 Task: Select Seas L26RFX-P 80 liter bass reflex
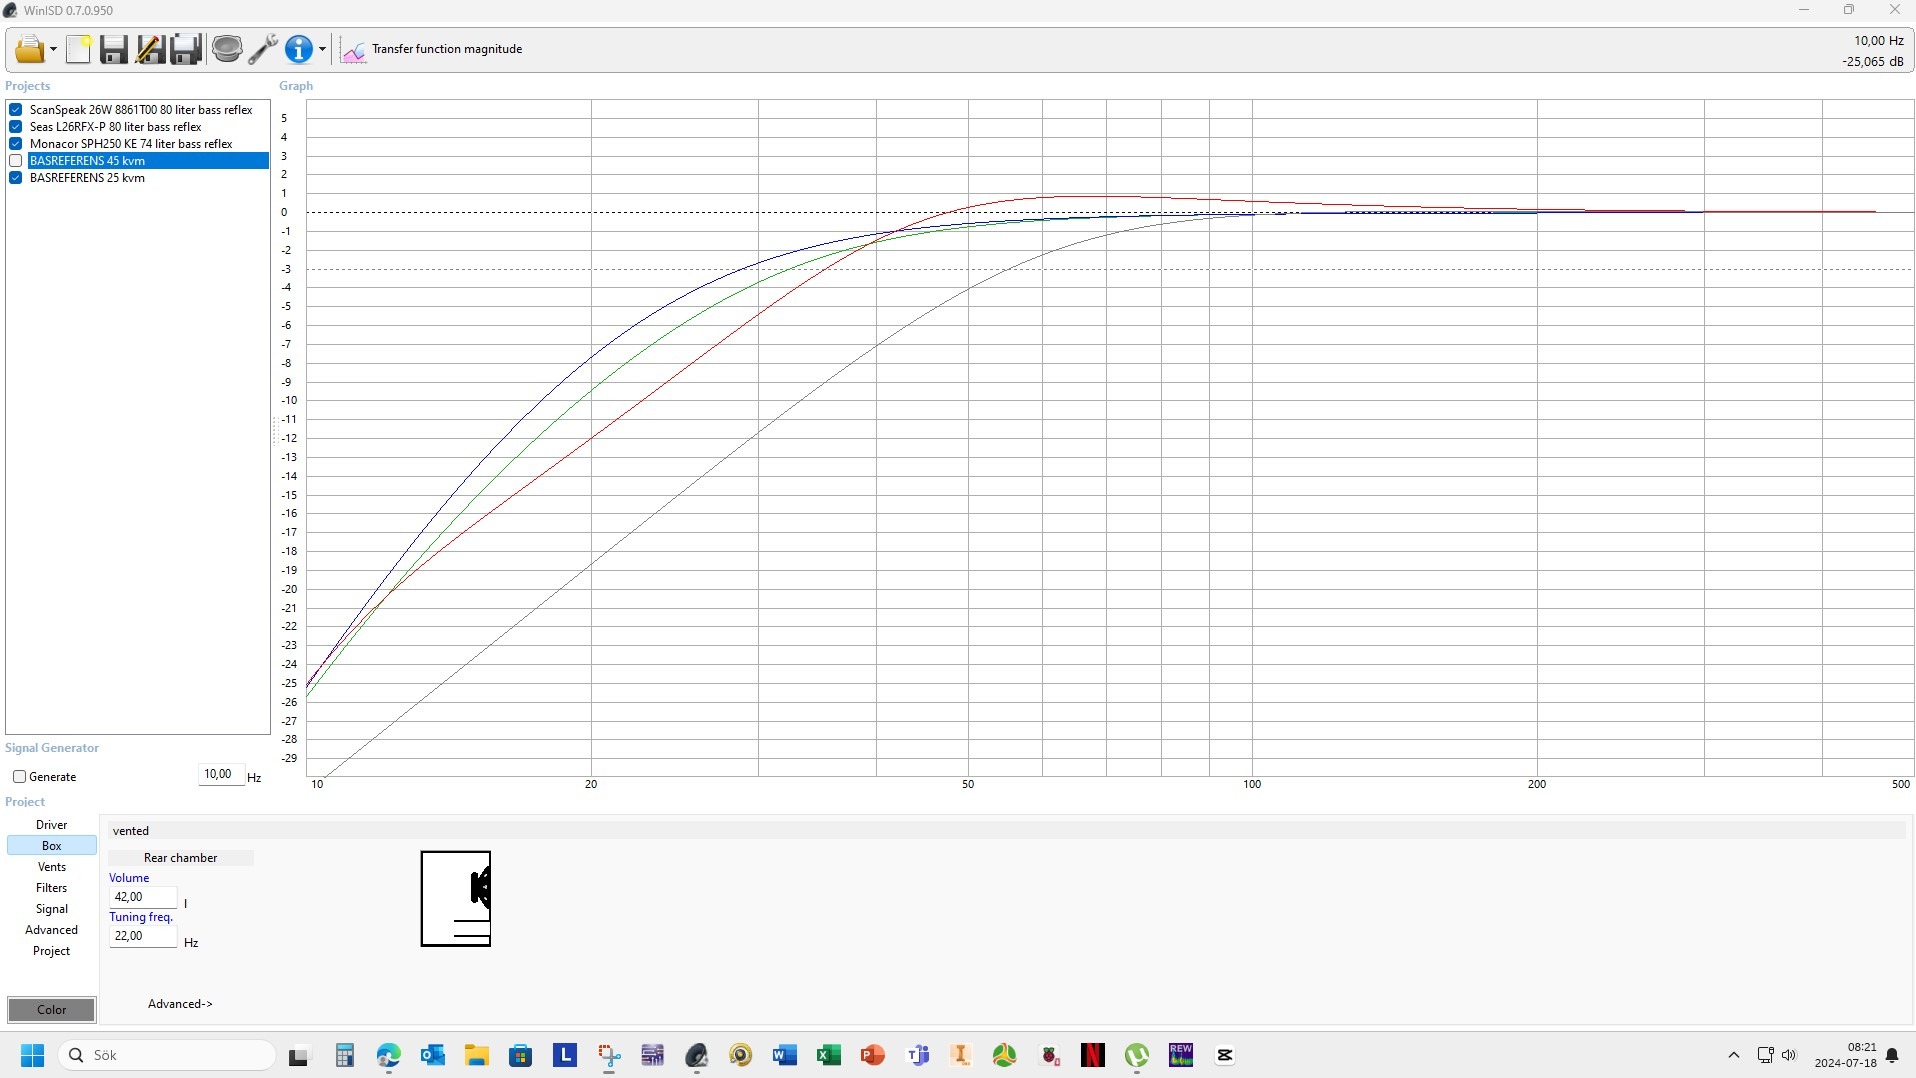(x=116, y=127)
